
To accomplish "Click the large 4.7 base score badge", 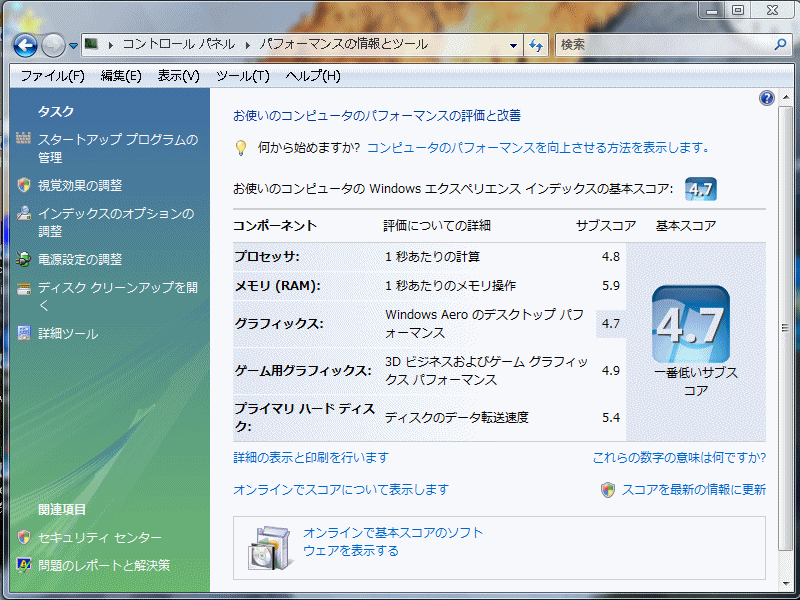I will click(x=690, y=325).
